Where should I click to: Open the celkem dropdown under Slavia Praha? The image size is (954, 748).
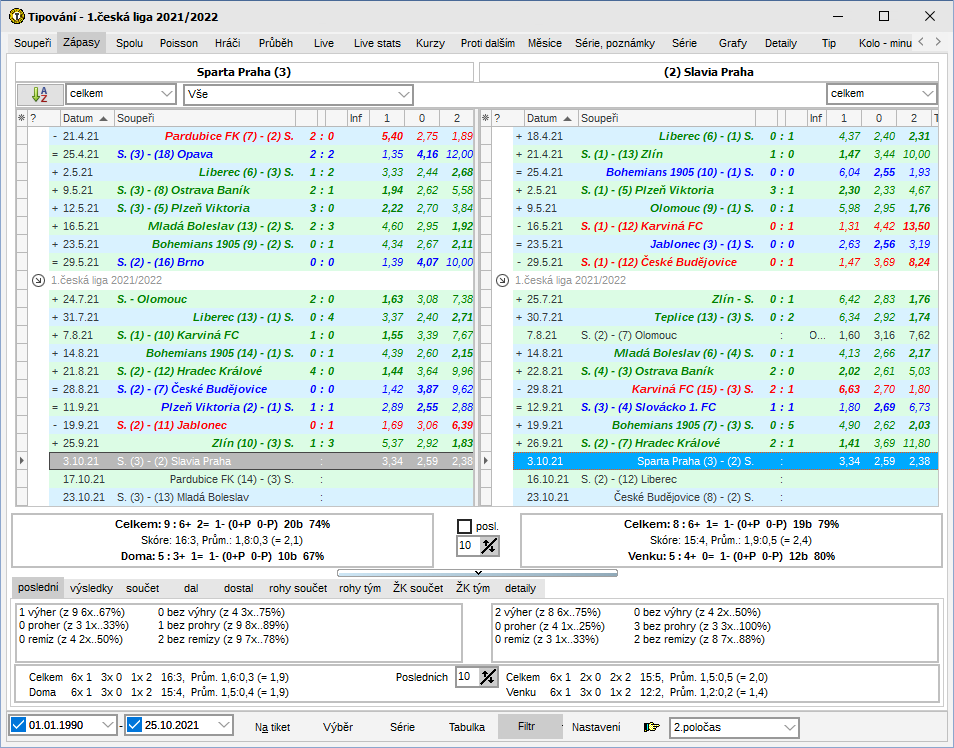click(882, 94)
